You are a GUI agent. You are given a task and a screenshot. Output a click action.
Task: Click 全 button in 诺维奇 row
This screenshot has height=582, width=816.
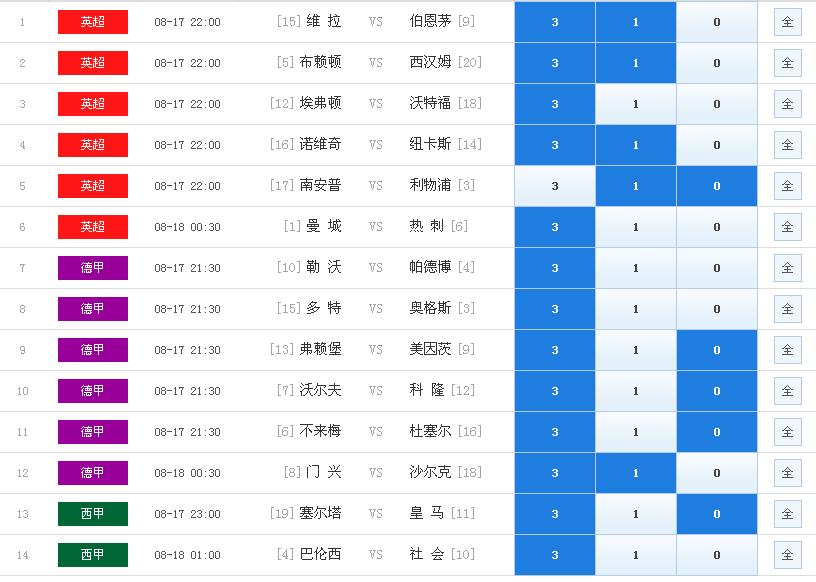(x=787, y=145)
